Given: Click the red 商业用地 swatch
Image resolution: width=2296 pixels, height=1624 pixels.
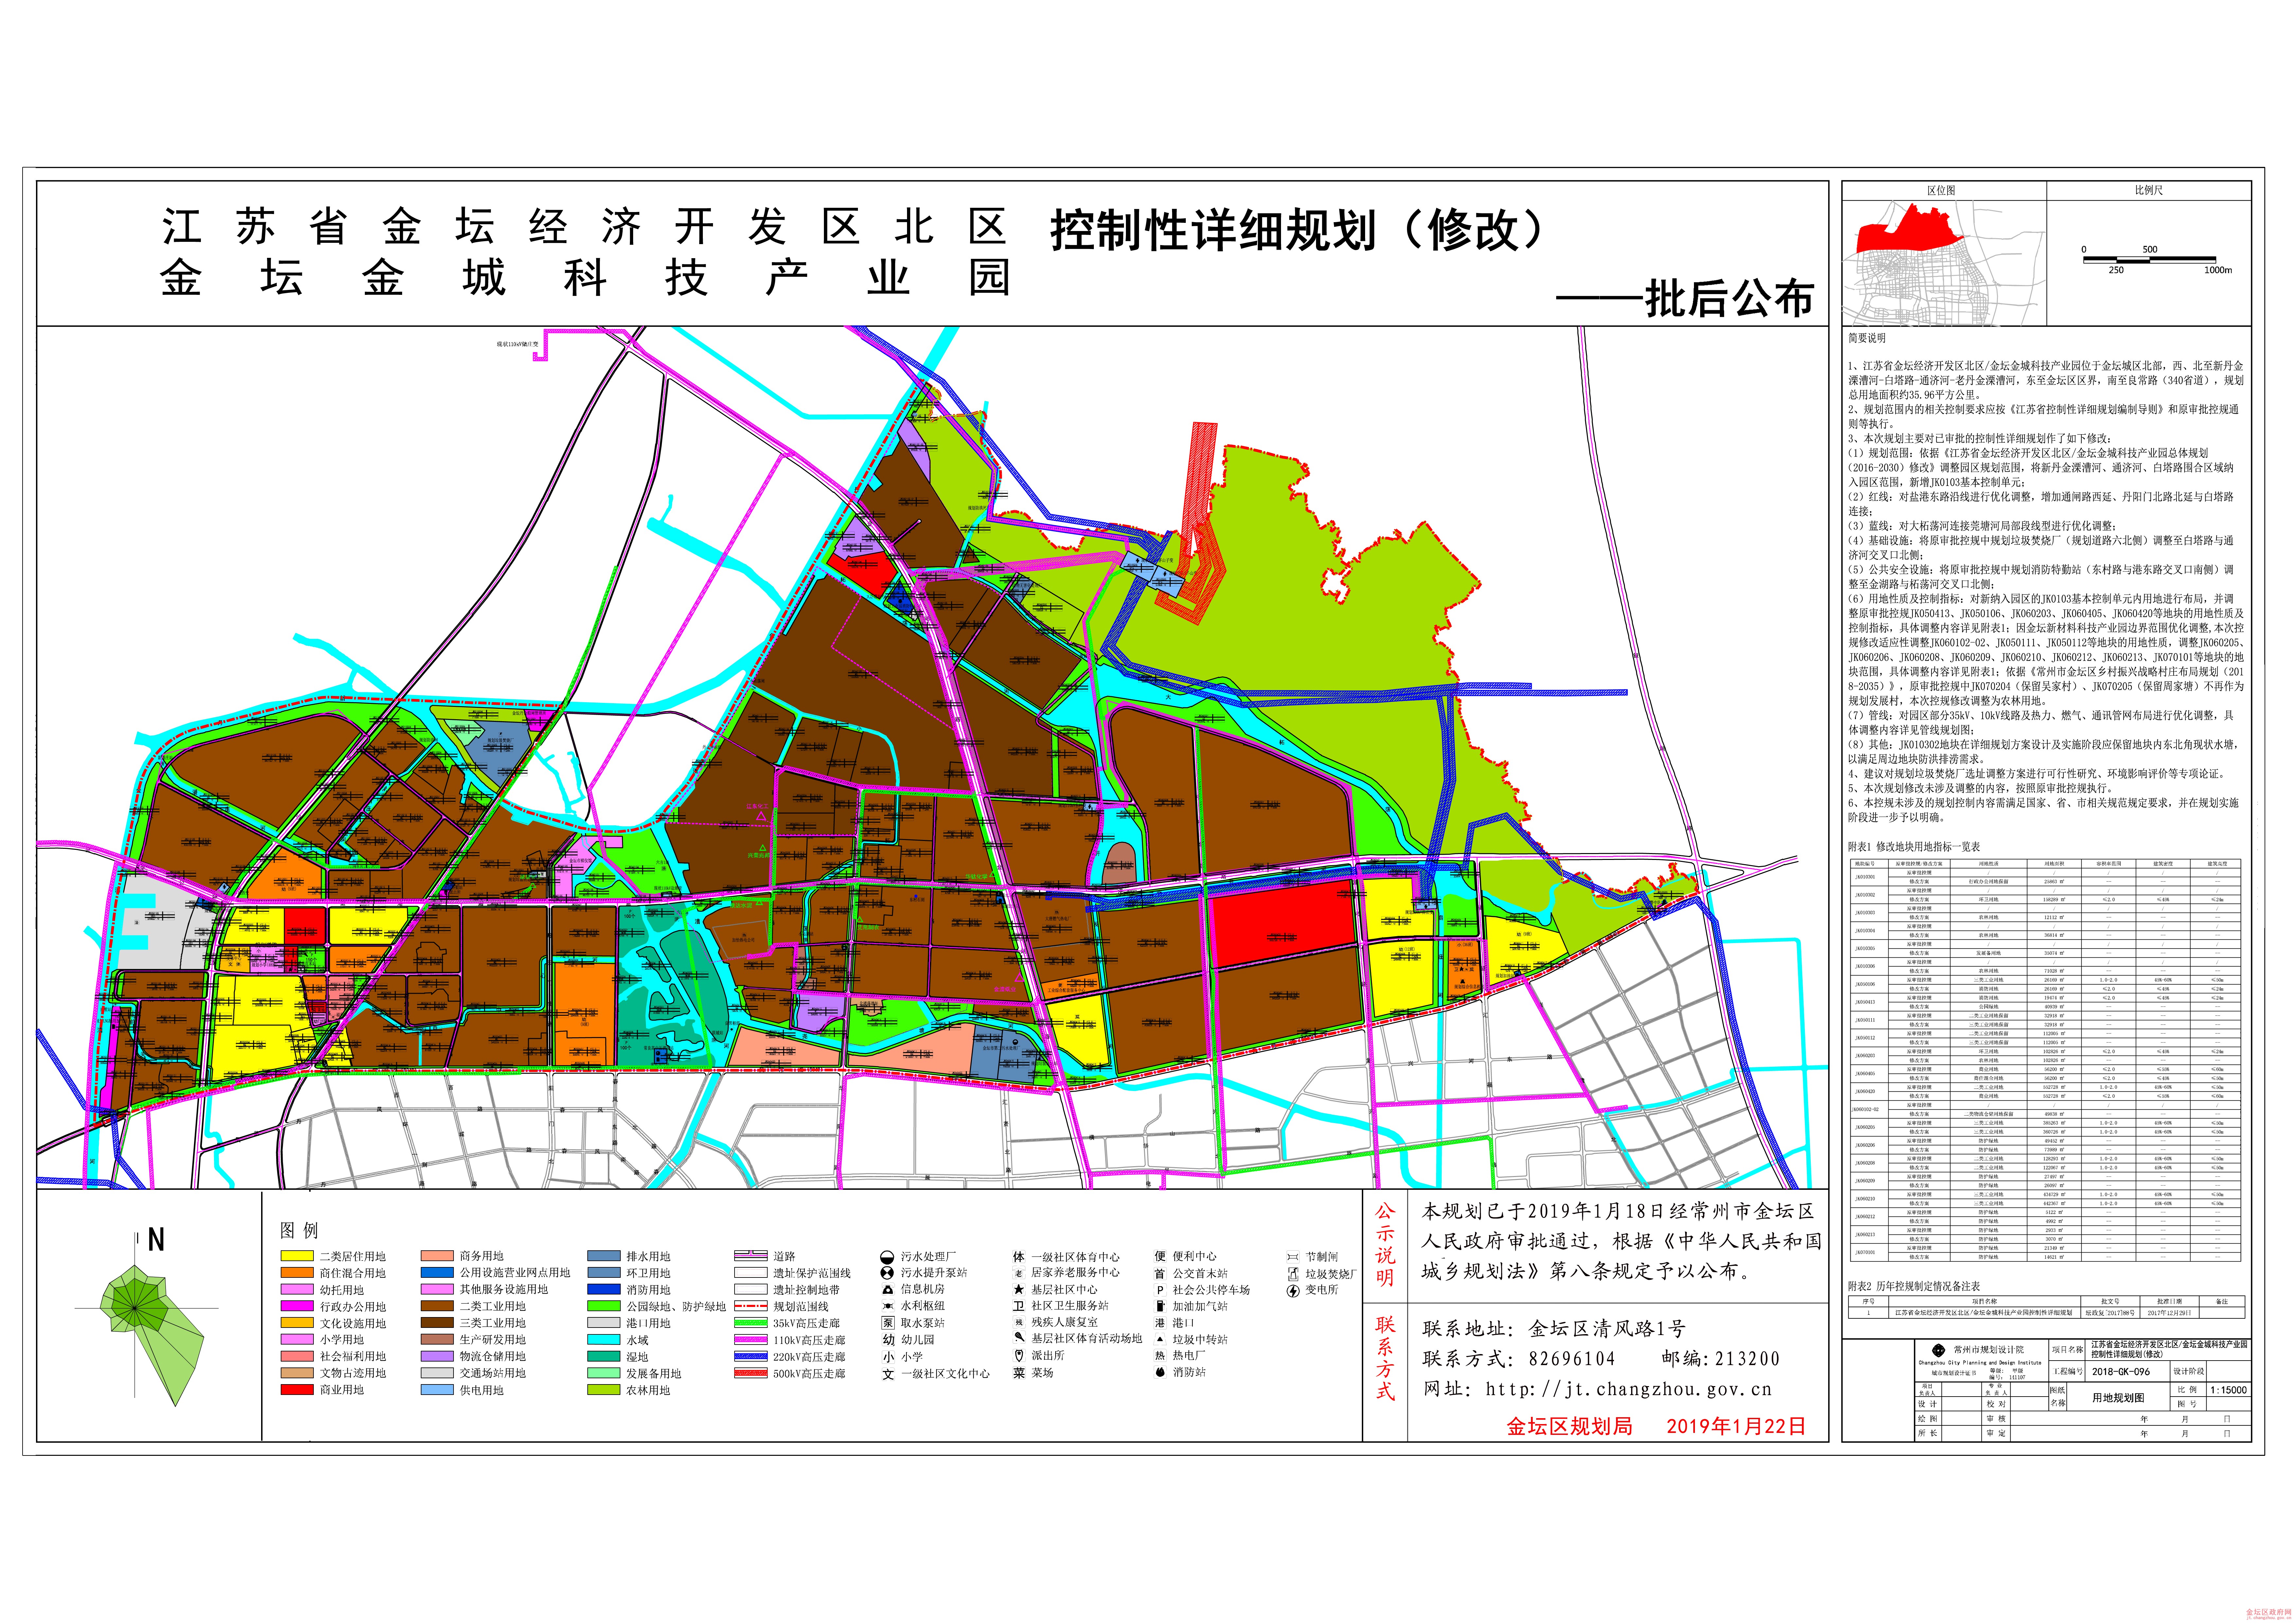Looking at the screenshot, I should [x=297, y=1390].
